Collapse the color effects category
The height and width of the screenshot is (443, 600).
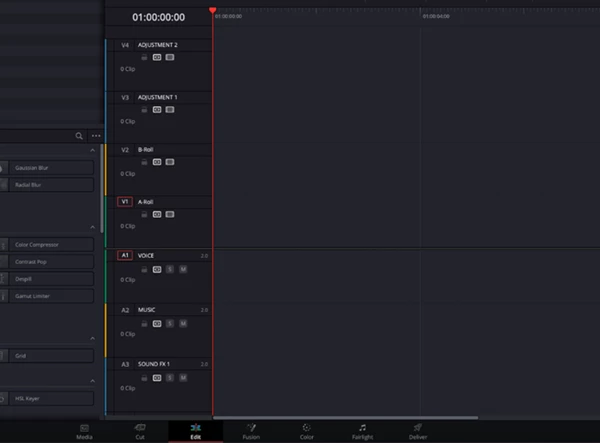(93, 227)
